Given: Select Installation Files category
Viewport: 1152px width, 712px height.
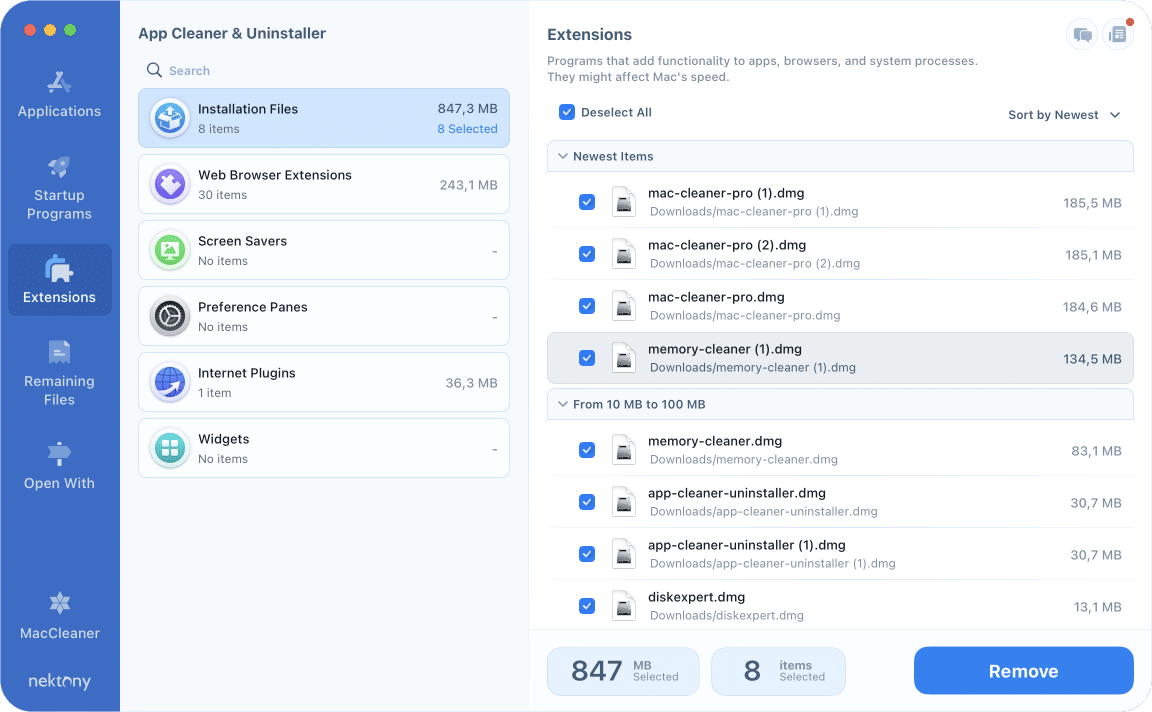Looking at the screenshot, I should tap(324, 118).
